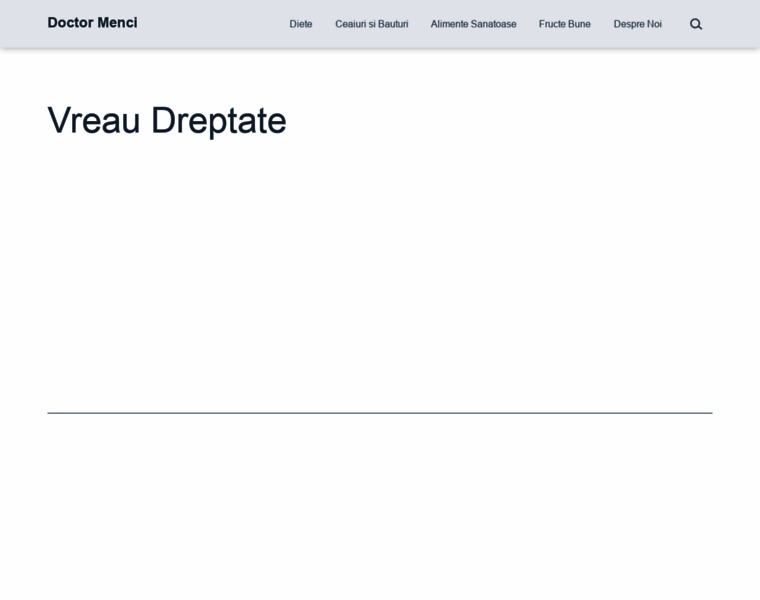Image resolution: width=760 pixels, height=600 pixels.
Task: Navigate to diets via Diete link
Action: coord(301,24)
